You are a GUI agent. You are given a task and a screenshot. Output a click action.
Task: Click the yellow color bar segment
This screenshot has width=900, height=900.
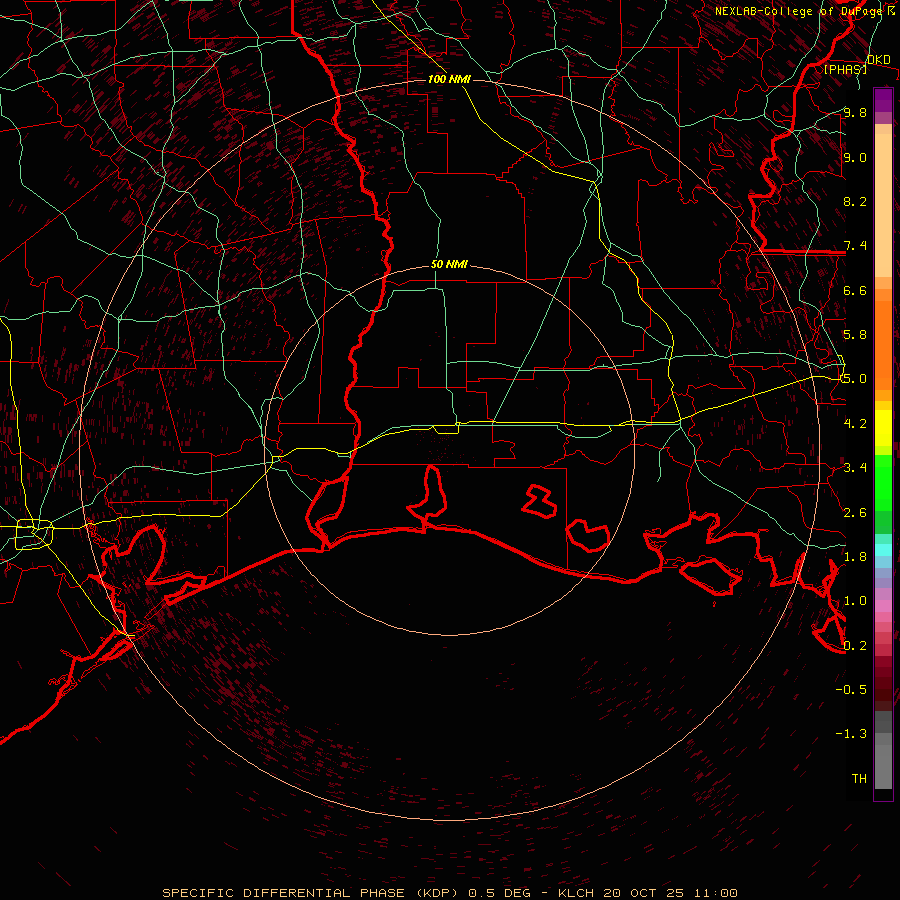[883, 428]
